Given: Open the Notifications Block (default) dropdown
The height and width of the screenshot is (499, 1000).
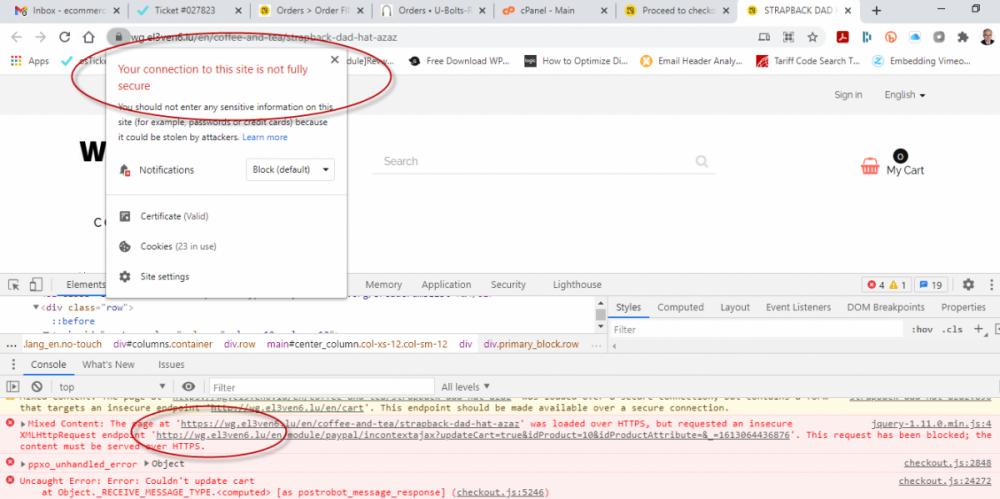Looking at the screenshot, I should coord(290,170).
